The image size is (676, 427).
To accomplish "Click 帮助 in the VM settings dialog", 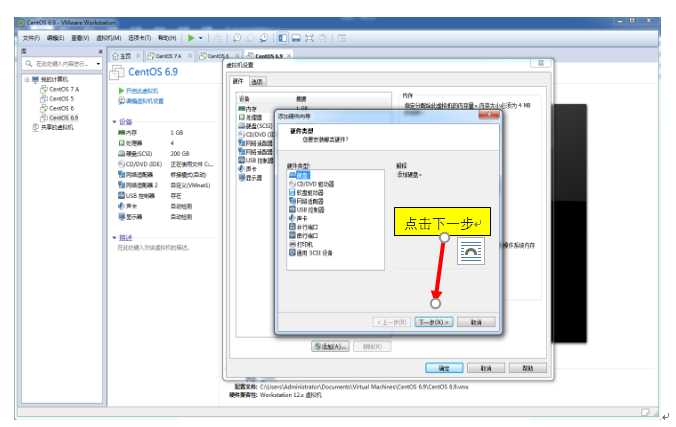I will pyautogui.click(x=528, y=368).
